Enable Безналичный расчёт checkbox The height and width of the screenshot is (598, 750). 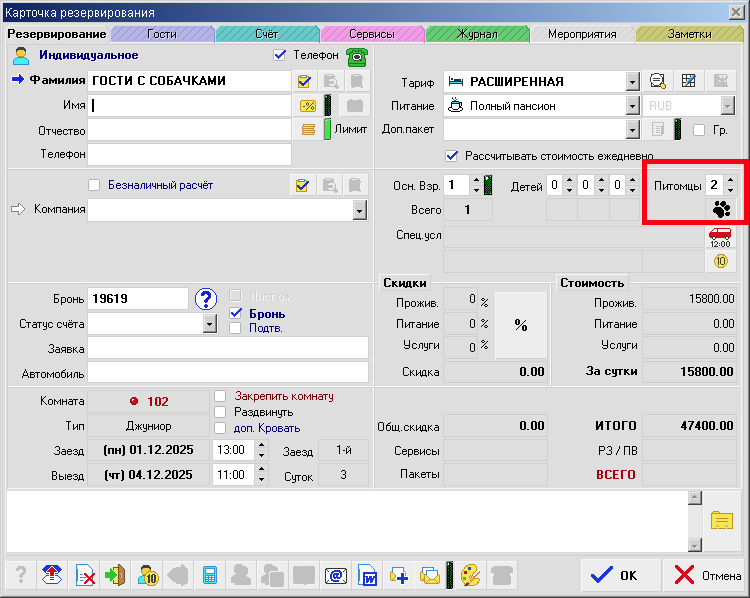pyautogui.click(x=94, y=185)
